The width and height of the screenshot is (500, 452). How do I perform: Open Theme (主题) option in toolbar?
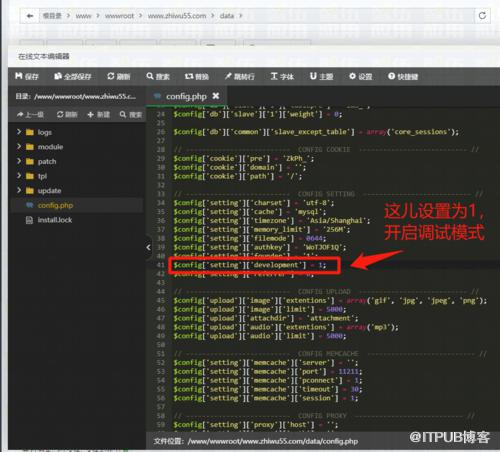tap(321, 77)
